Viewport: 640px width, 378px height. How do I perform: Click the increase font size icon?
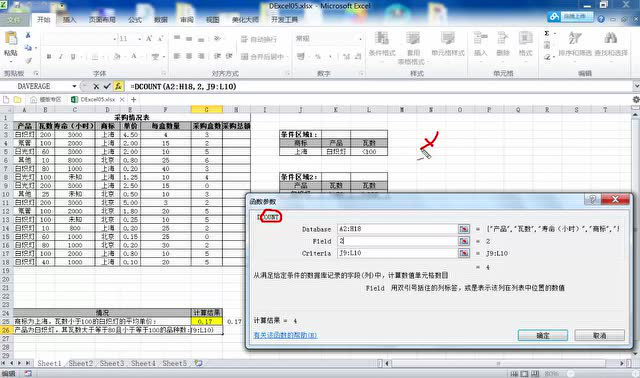coord(149,39)
